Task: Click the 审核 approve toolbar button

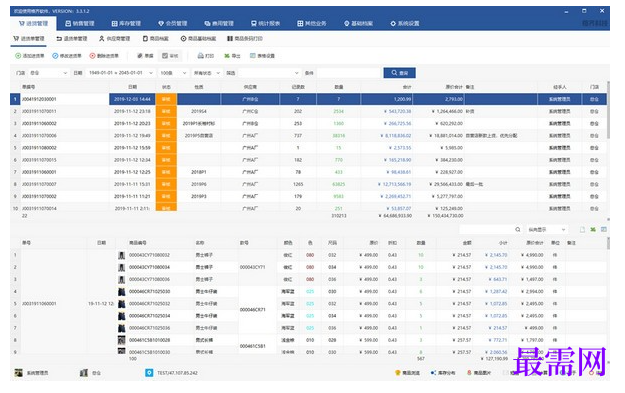Action: [x=170, y=56]
